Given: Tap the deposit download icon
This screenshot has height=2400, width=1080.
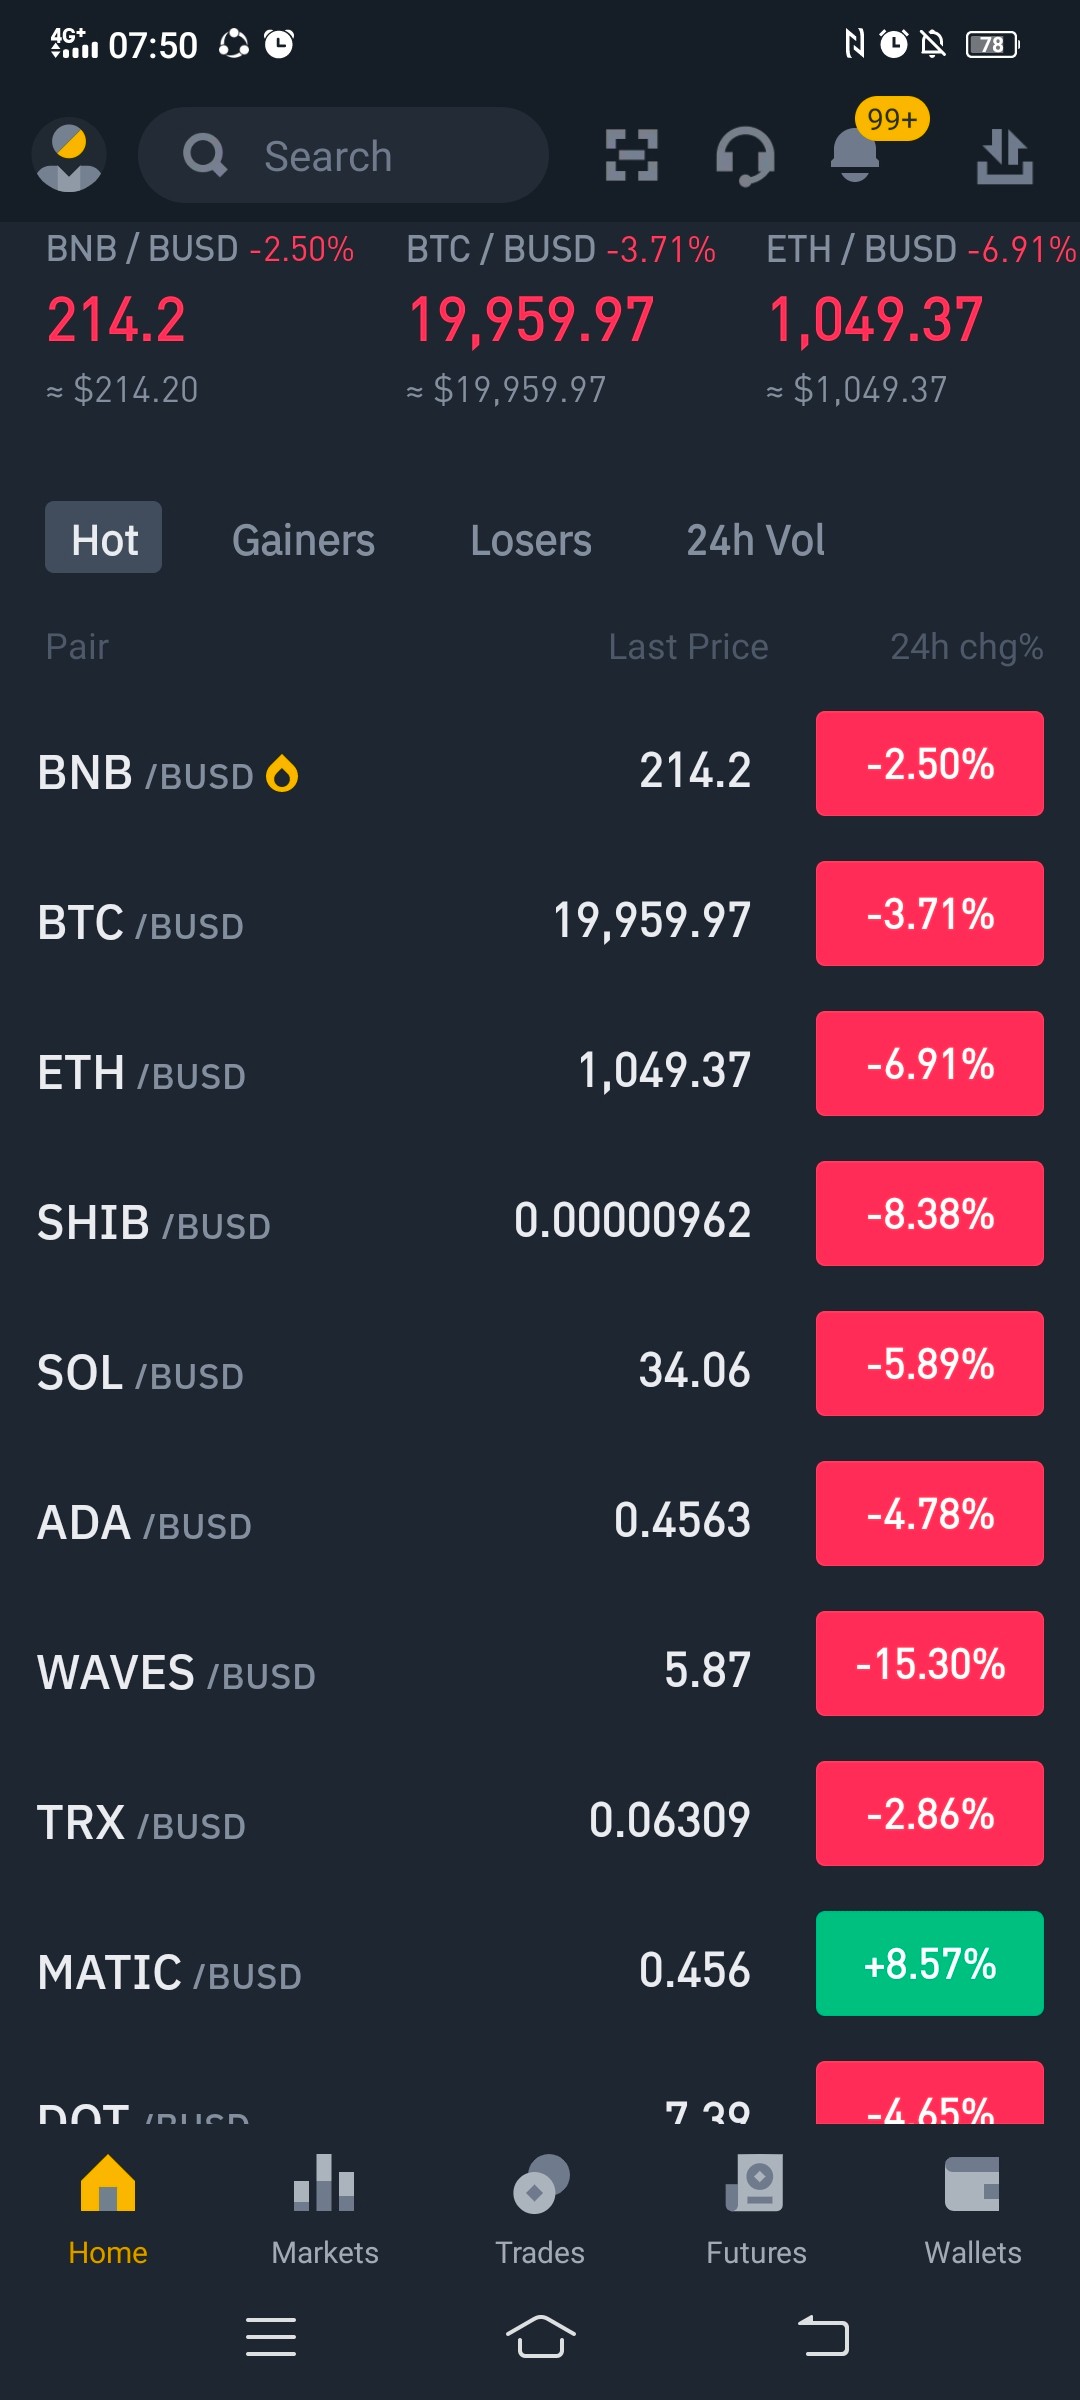Looking at the screenshot, I should 1005,156.
